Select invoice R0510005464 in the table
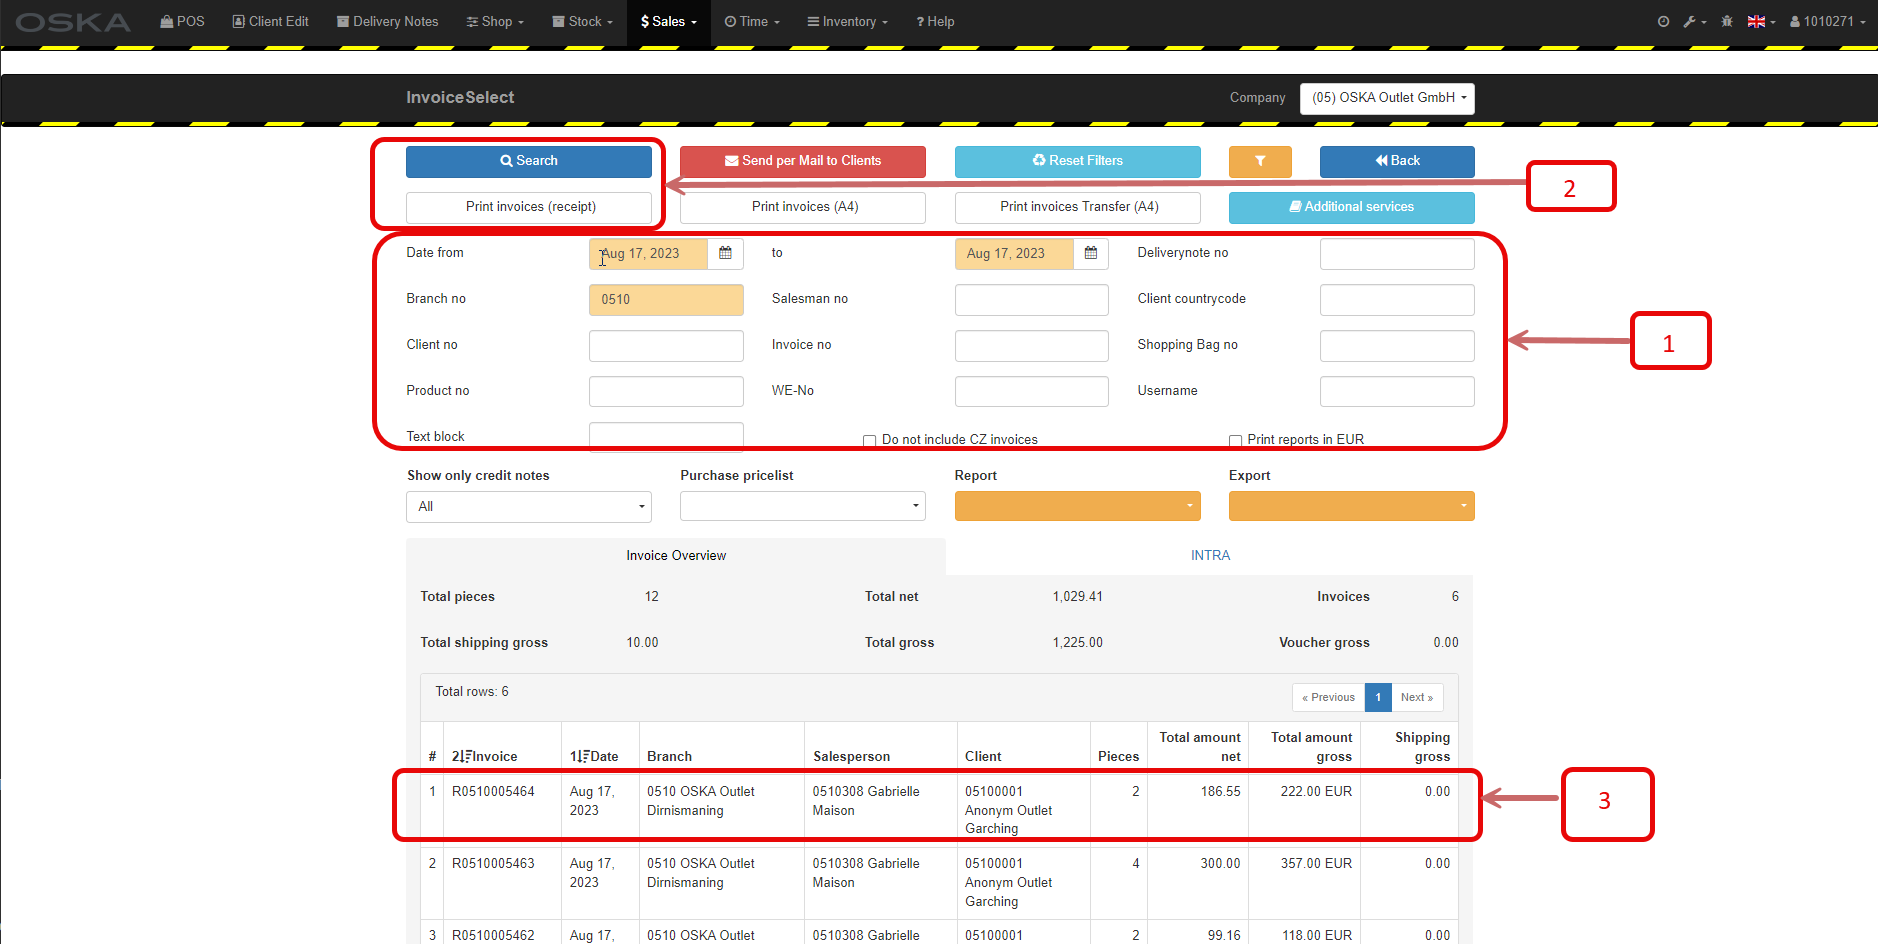1878x944 pixels. click(x=493, y=792)
